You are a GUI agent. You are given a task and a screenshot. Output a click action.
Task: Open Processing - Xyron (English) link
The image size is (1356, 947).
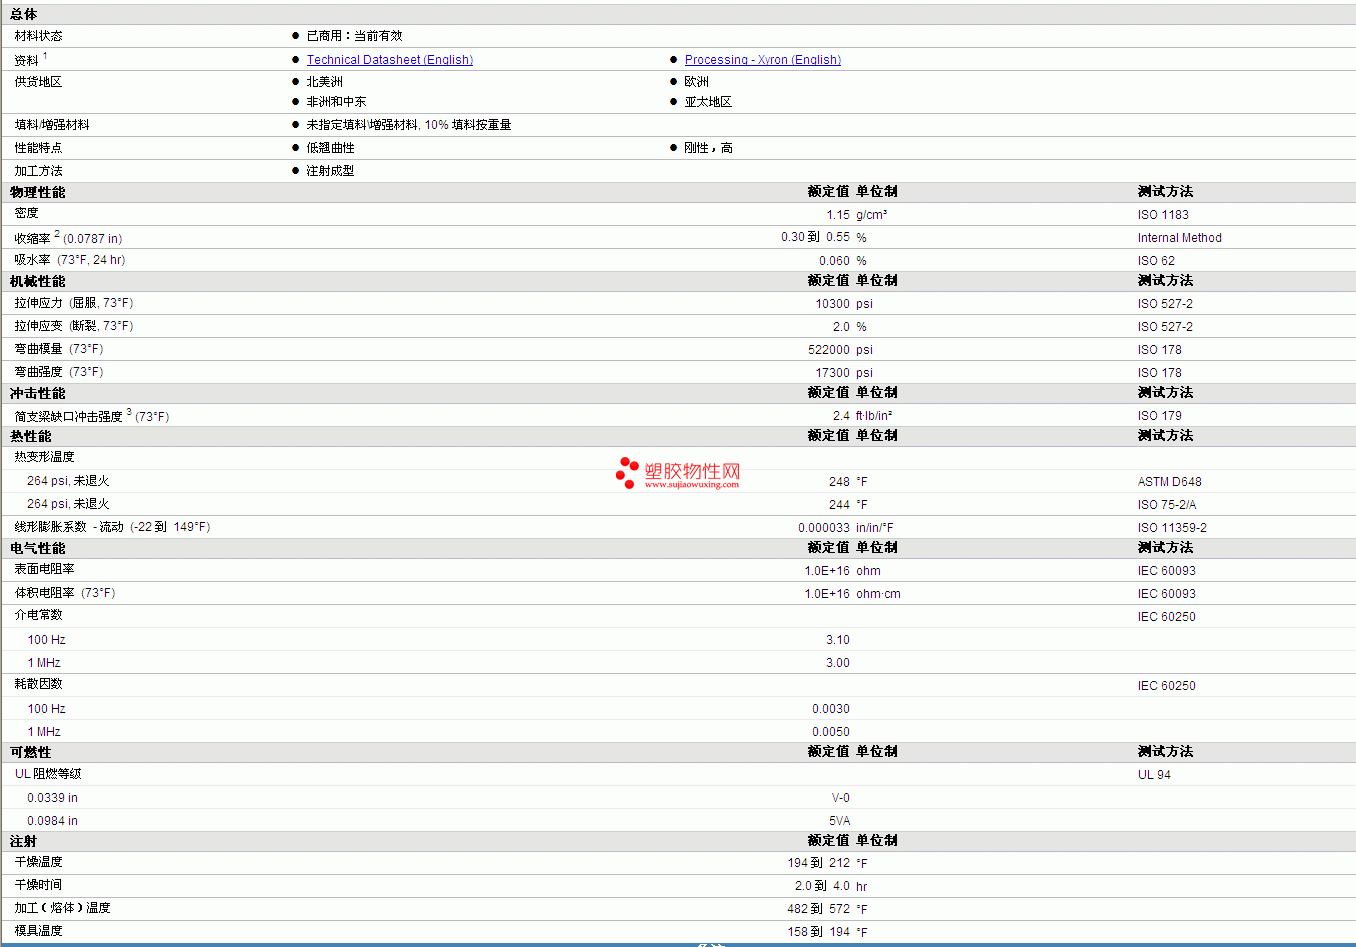tap(763, 60)
